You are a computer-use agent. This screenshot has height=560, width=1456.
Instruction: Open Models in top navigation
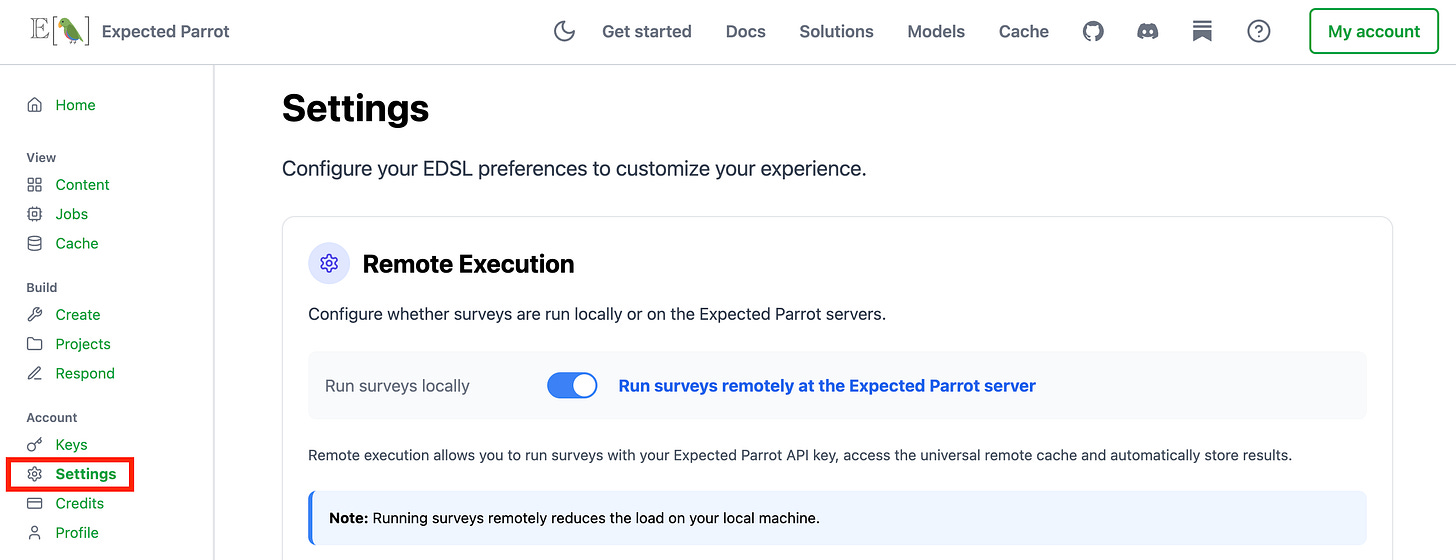(936, 31)
